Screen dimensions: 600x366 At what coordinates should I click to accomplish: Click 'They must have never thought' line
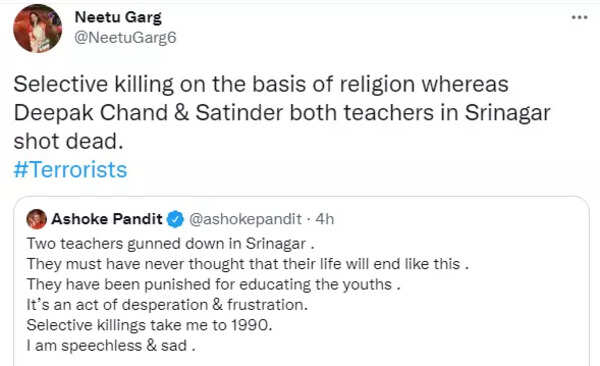tap(248, 264)
